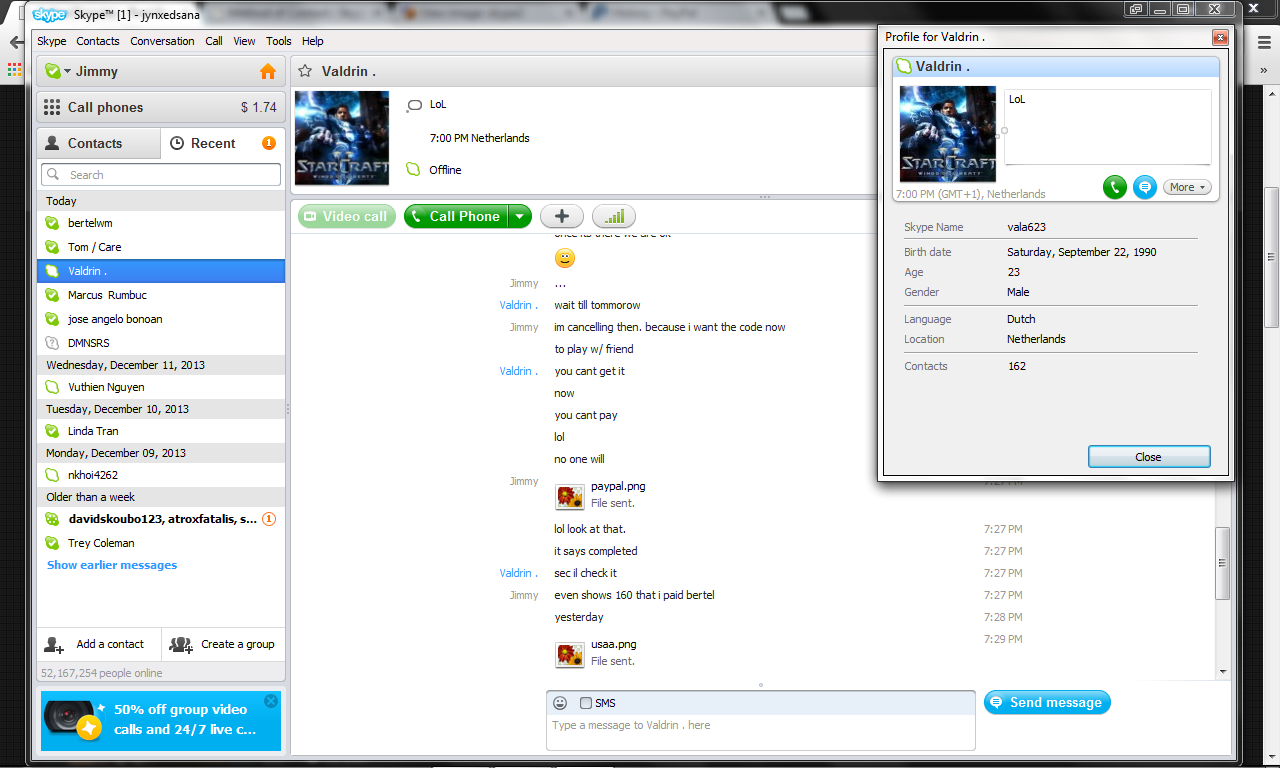Image resolution: width=1280 pixels, height=768 pixels.
Task: Open the Help menu
Action: click(313, 41)
